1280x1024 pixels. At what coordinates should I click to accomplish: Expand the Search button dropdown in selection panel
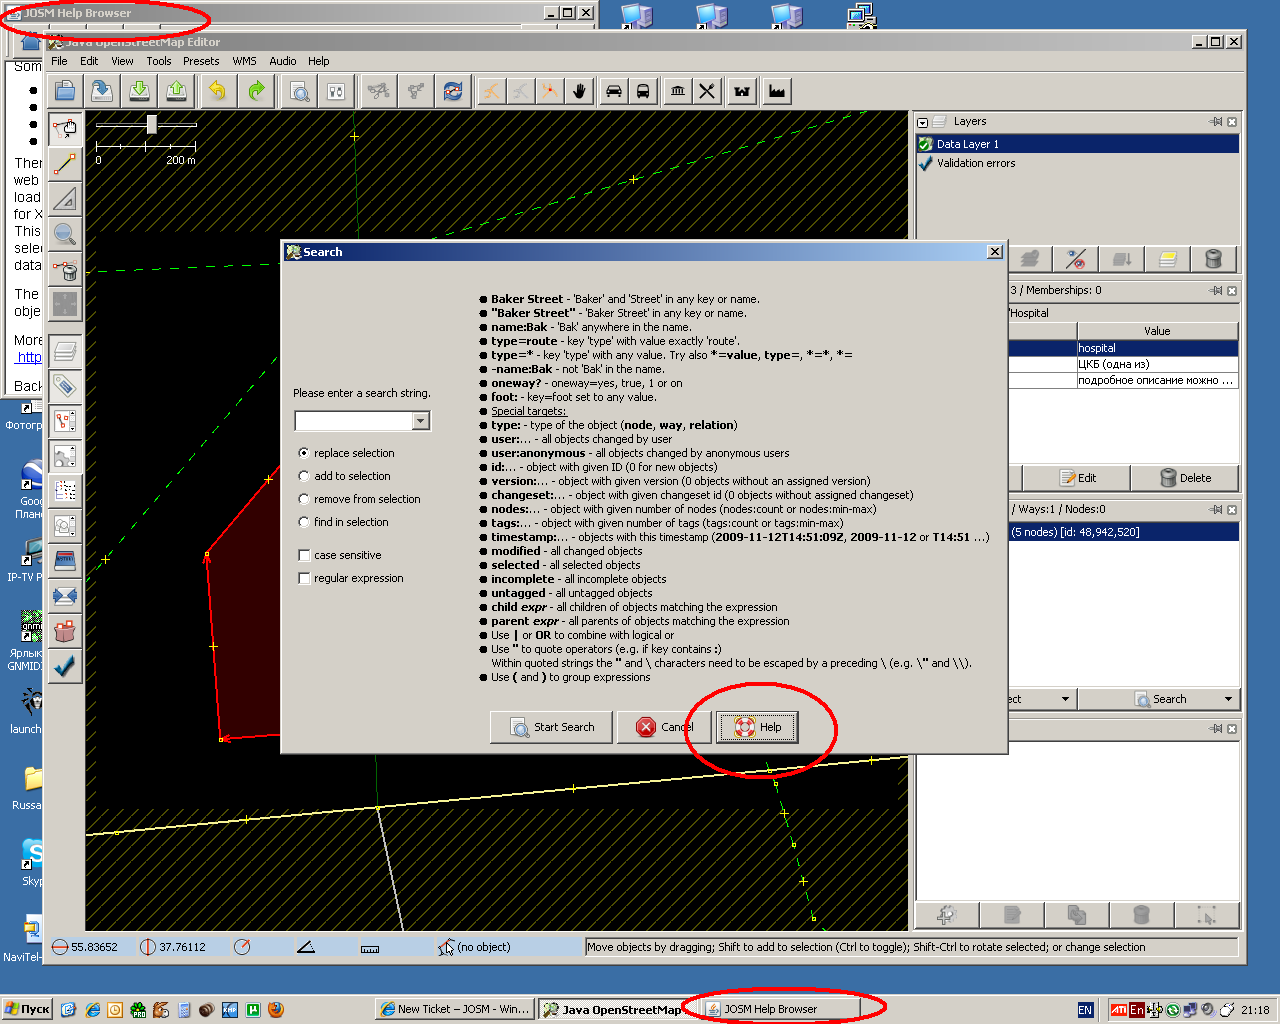(x=1228, y=699)
